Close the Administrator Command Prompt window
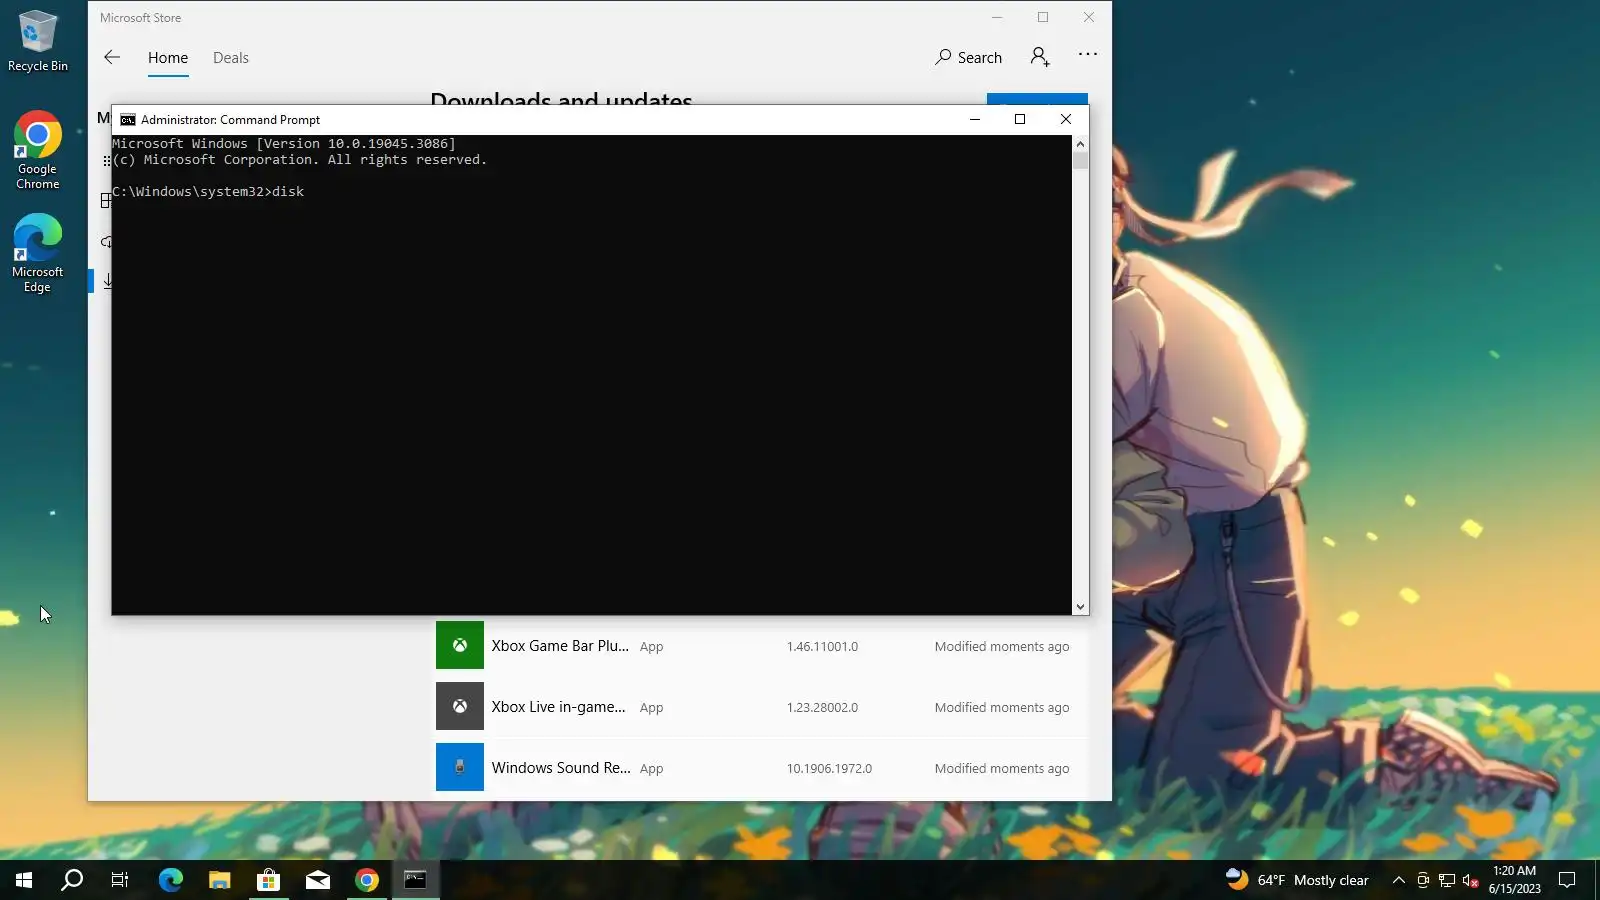This screenshot has height=900, width=1600. point(1066,119)
